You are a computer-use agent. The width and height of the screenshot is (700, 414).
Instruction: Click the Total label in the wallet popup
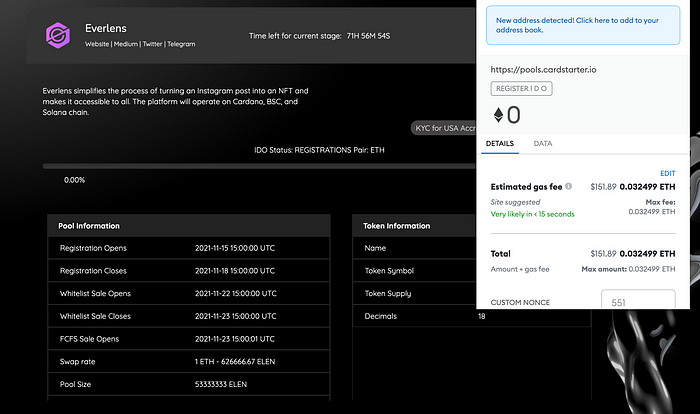[x=500, y=254]
